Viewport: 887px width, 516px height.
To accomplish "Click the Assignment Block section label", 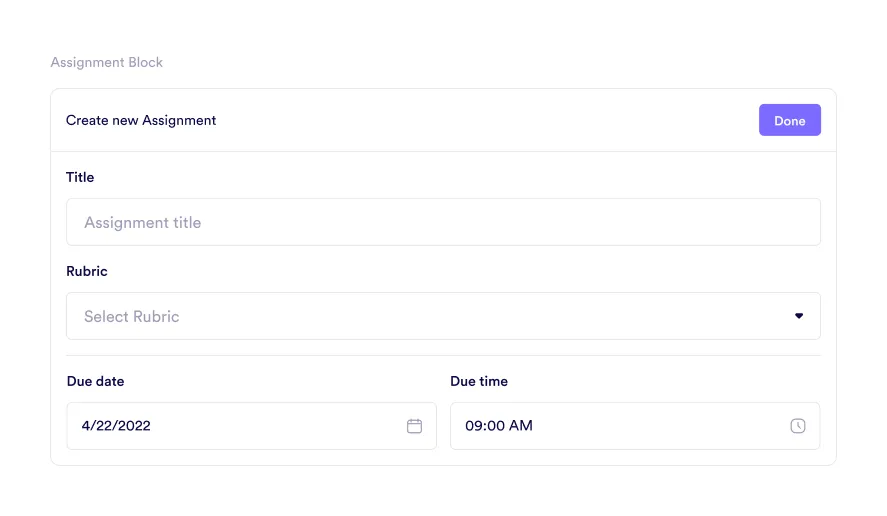I will (x=107, y=62).
